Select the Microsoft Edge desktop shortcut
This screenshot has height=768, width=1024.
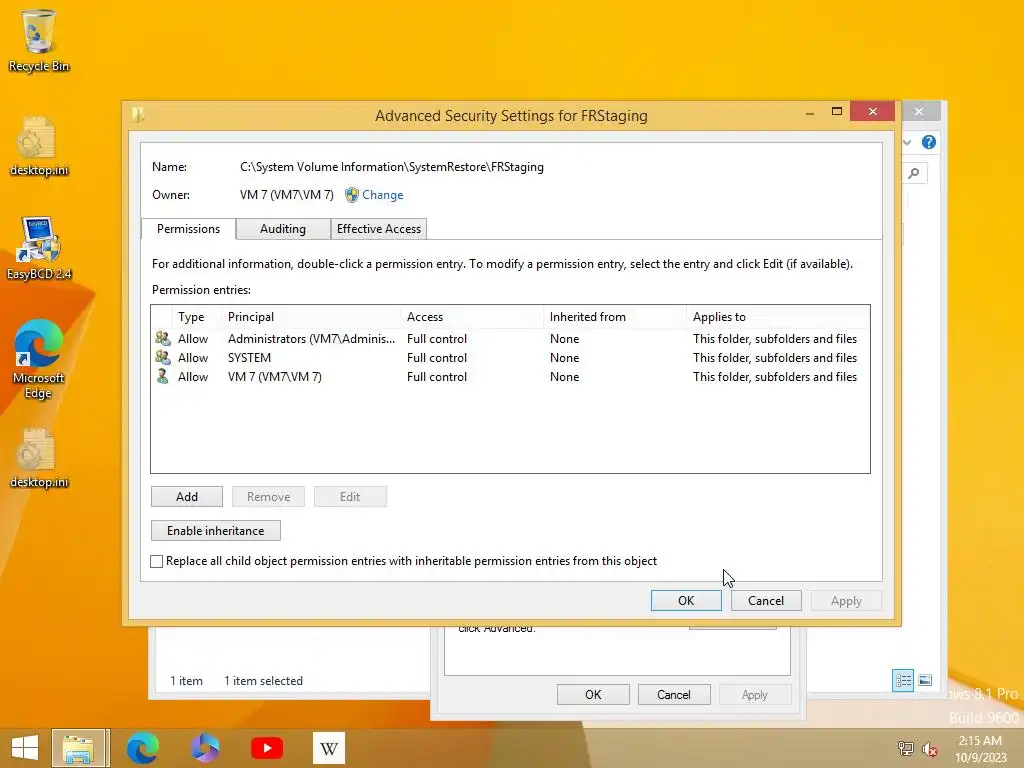(38, 359)
